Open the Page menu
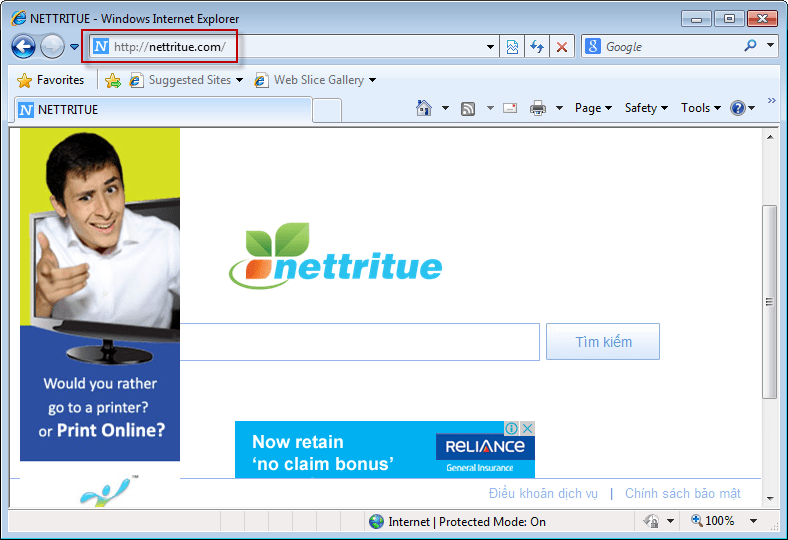788x540 pixels. (x=593, y=108)
